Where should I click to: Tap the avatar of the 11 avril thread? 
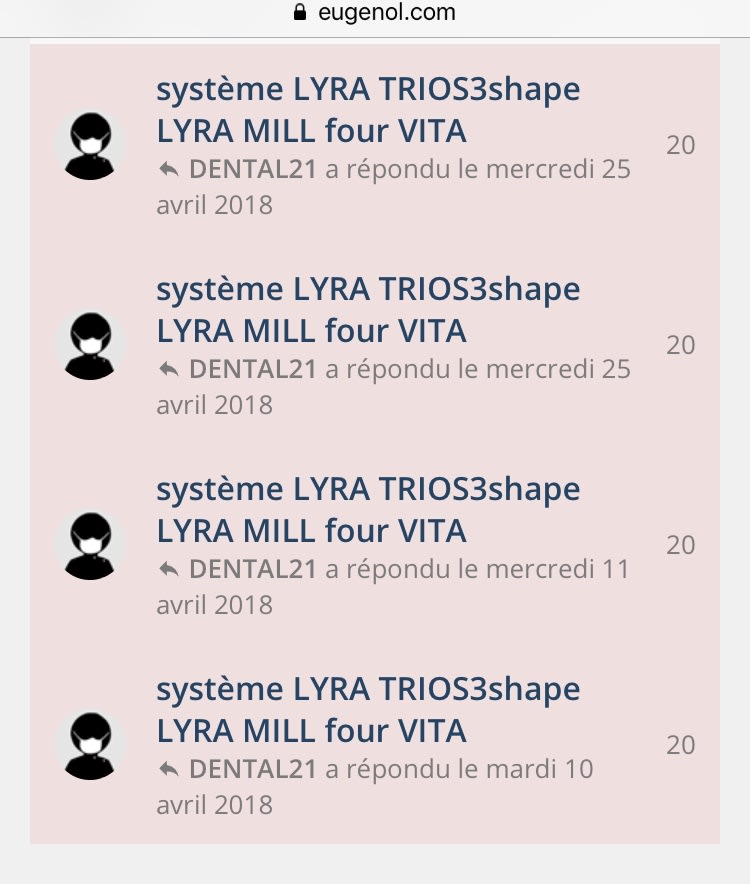coord(91,546)
